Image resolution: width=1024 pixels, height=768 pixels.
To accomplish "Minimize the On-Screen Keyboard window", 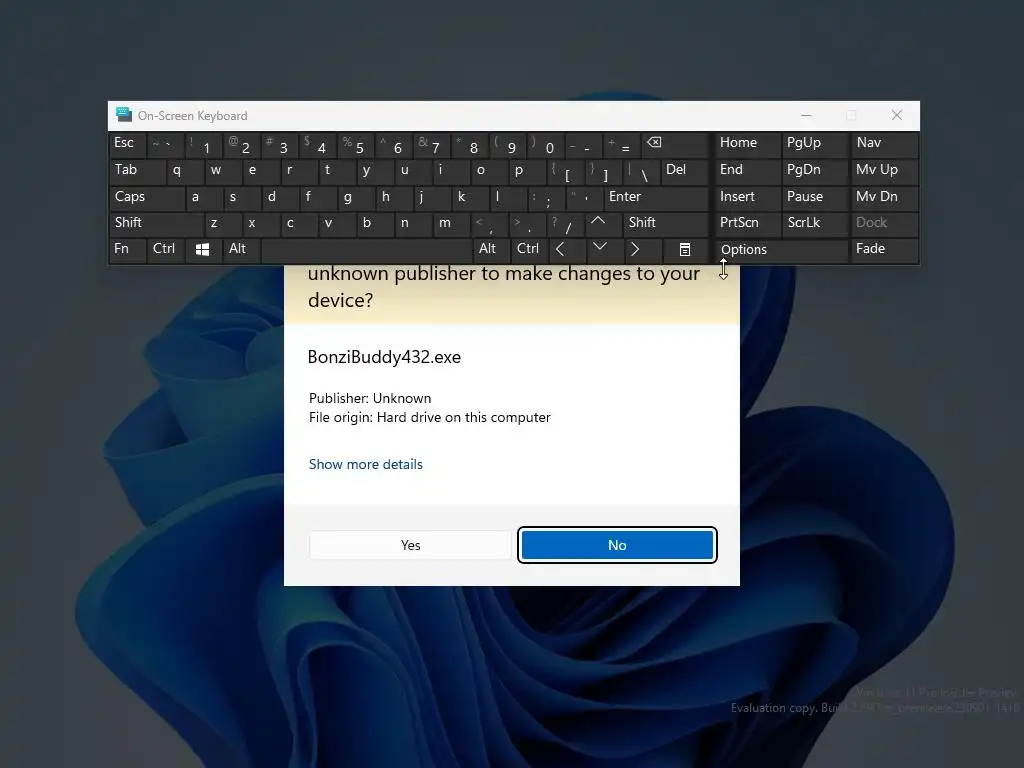I will (x=806, y=116).
